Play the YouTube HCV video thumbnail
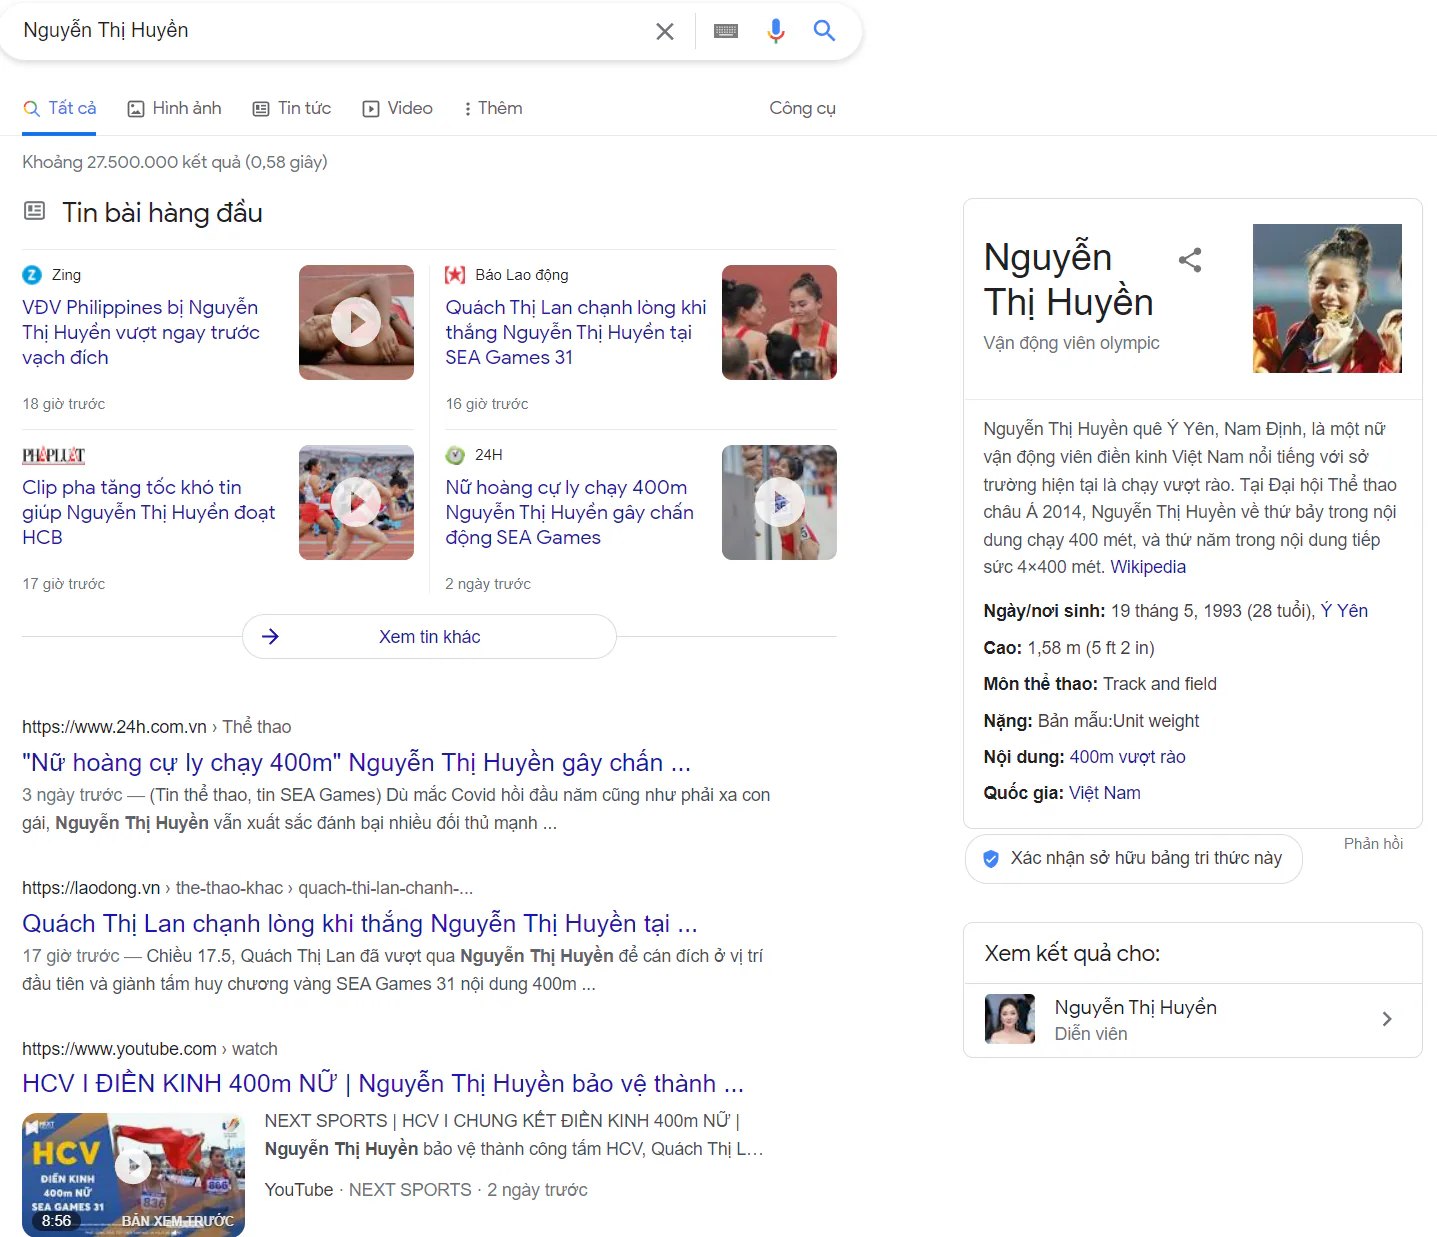 [133, 1175]
